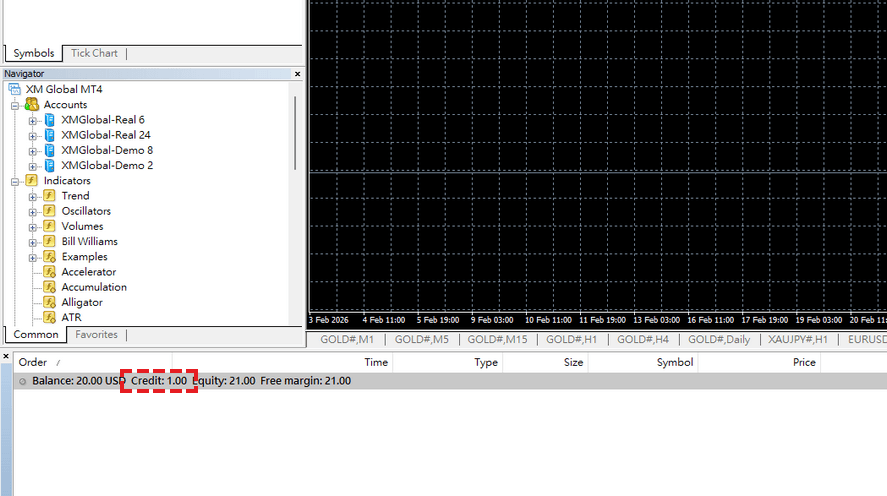This screenshot has height=496, width=887.
Task: Switch to the Tick Chart tab
Action: pyautogui.click(x=94, y=53)
